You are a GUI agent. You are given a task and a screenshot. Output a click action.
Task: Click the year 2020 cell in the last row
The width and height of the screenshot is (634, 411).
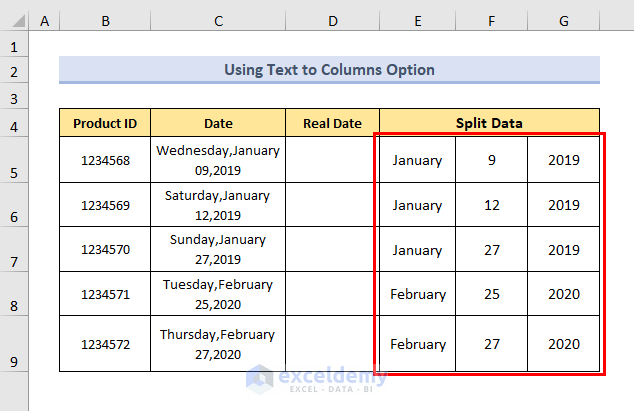click(564, 344)
